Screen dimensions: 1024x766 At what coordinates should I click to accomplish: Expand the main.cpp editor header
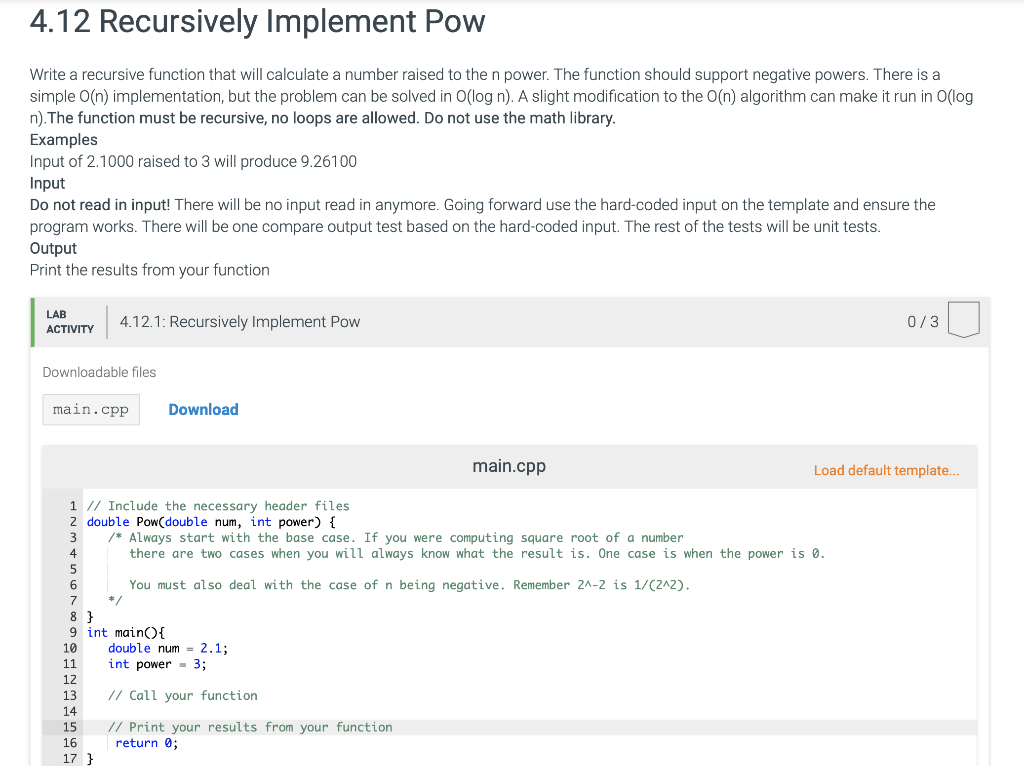[508, 465]
